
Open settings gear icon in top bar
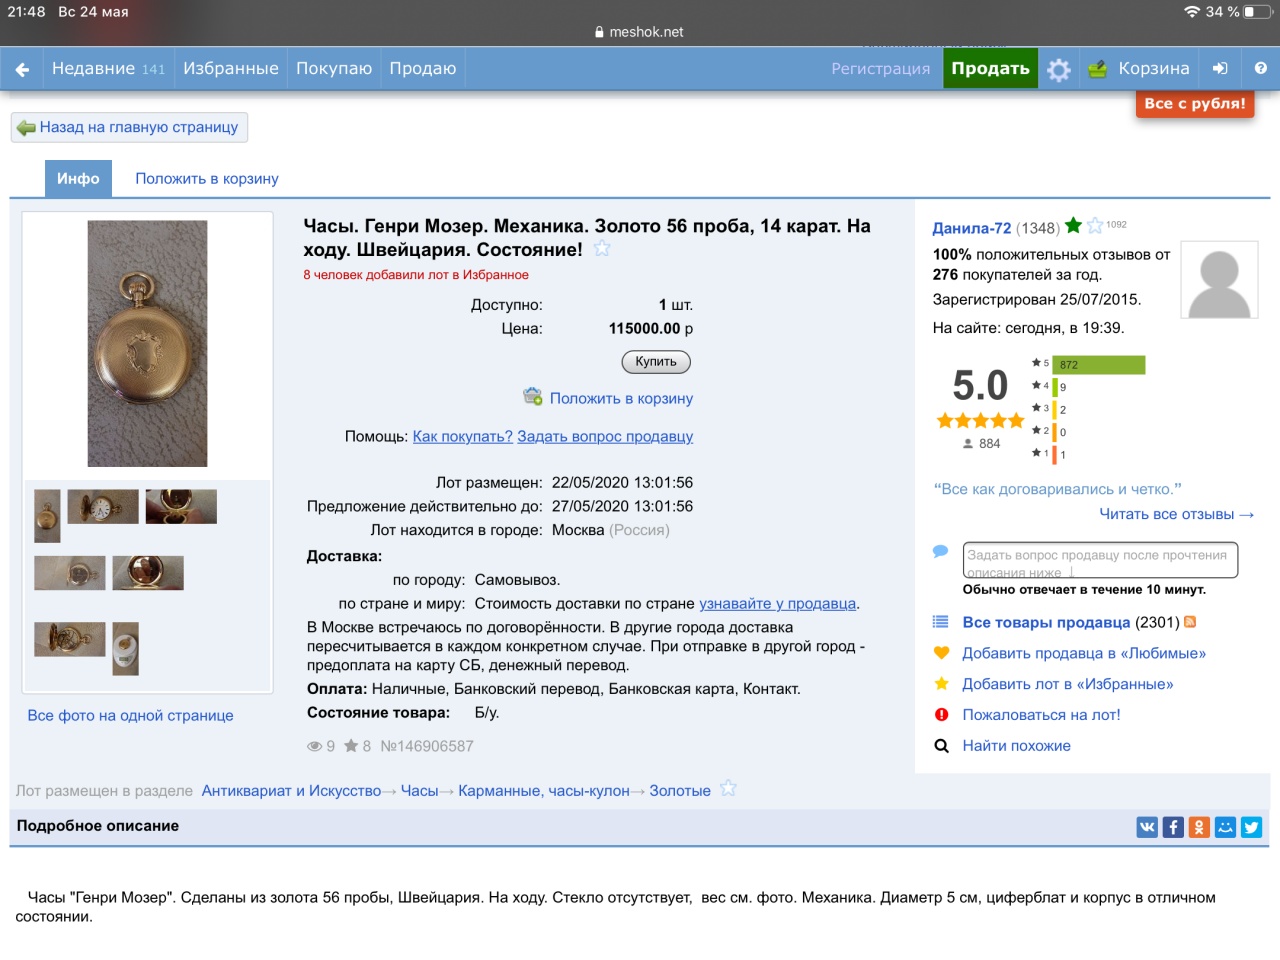[x=1058, y=69]
